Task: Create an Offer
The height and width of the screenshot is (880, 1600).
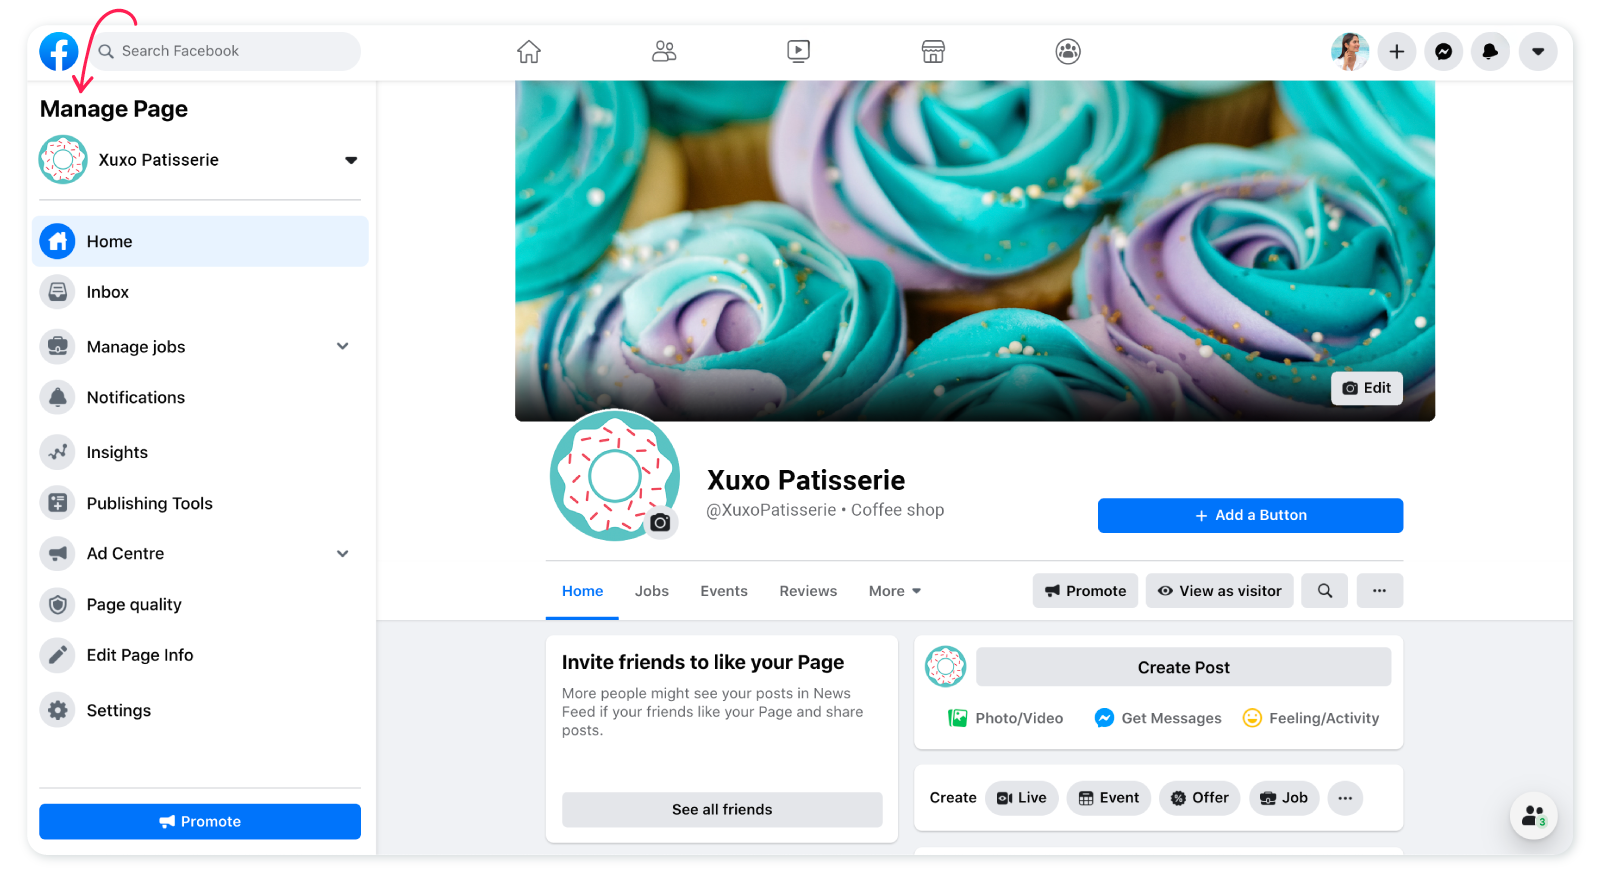Action: click(x=1200, y=798)
